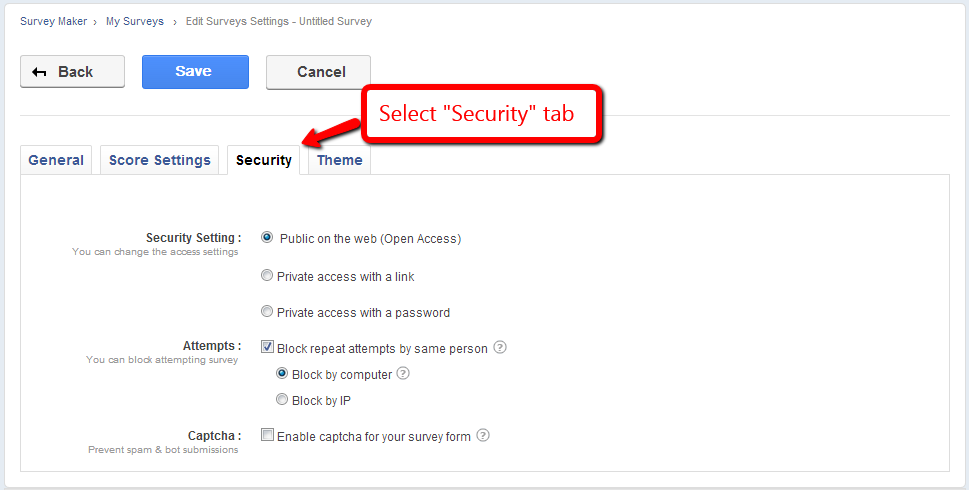Screen dimensions: 969x490
Task: Open the Theme tab
Action: point(339,160)
